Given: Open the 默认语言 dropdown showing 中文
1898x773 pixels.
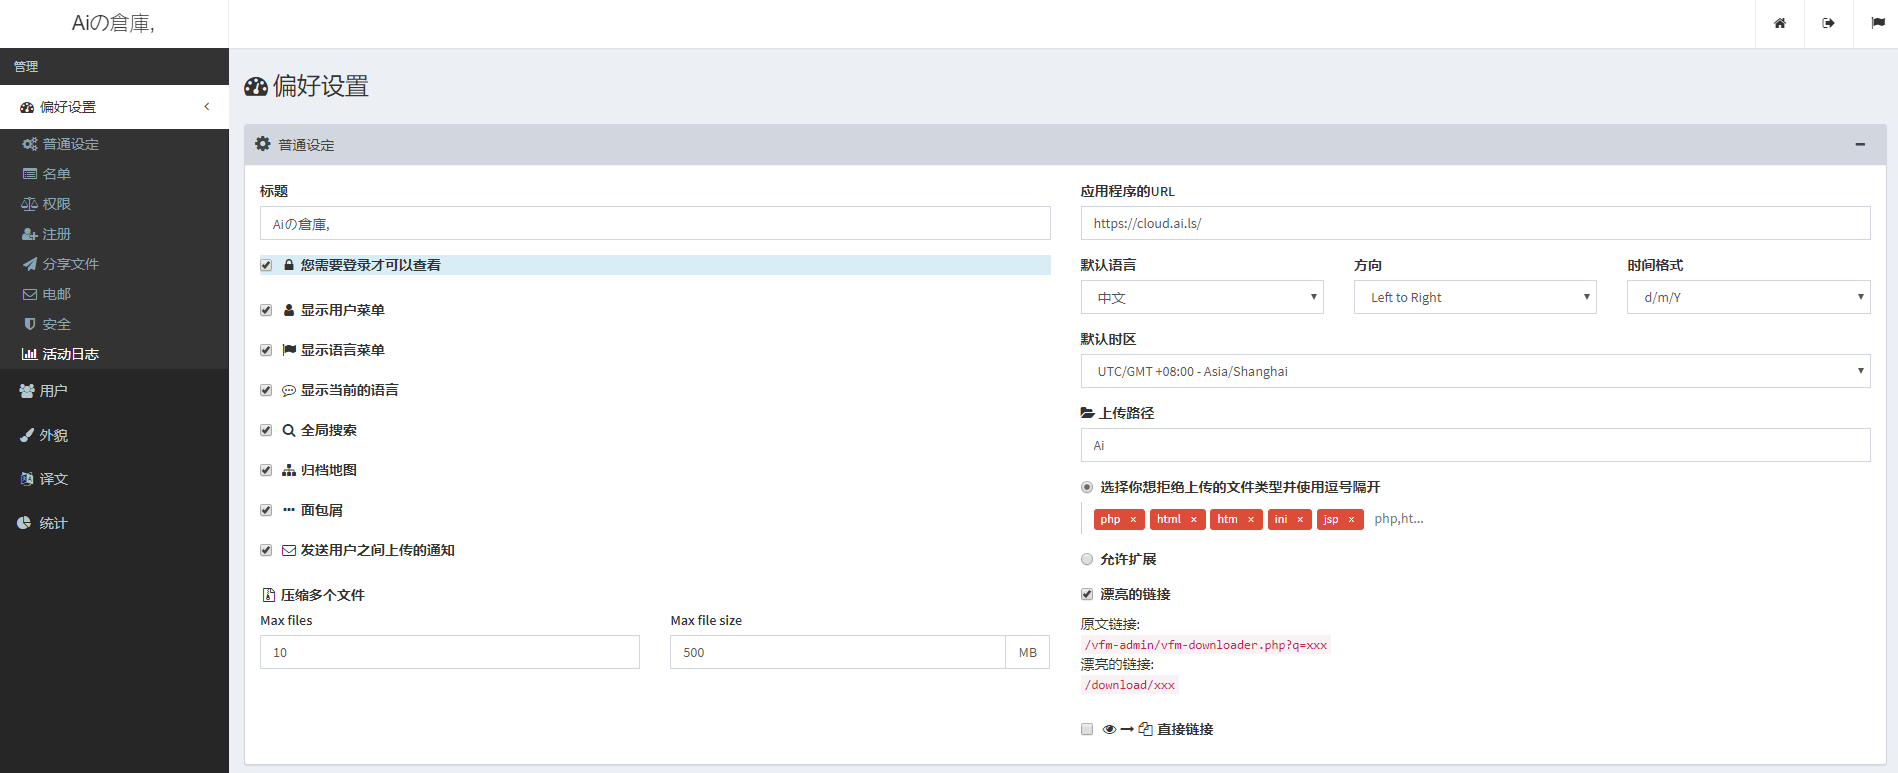Looking at the screenshot, I should [1202, 297].
